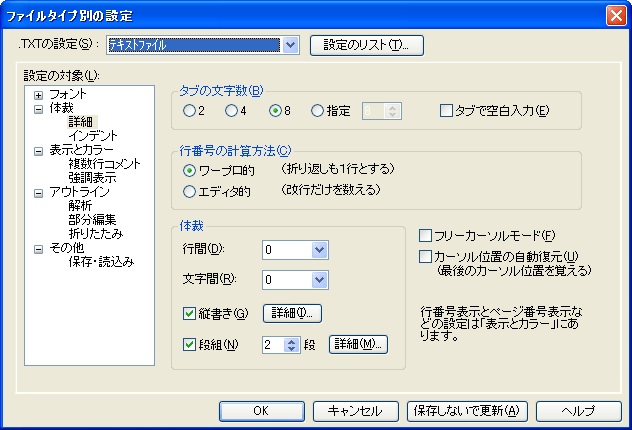The height and width of the screenshot is (430, 632).
Task: Enable タブで空白入力 checkbox
Action: pos(447,111)
